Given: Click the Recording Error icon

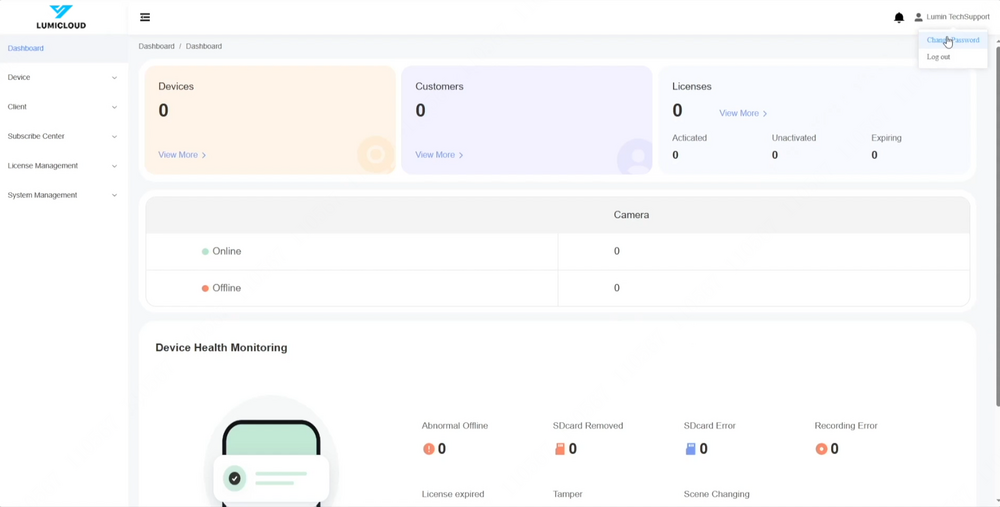Looking at the screenshot, I should point(821,449).
